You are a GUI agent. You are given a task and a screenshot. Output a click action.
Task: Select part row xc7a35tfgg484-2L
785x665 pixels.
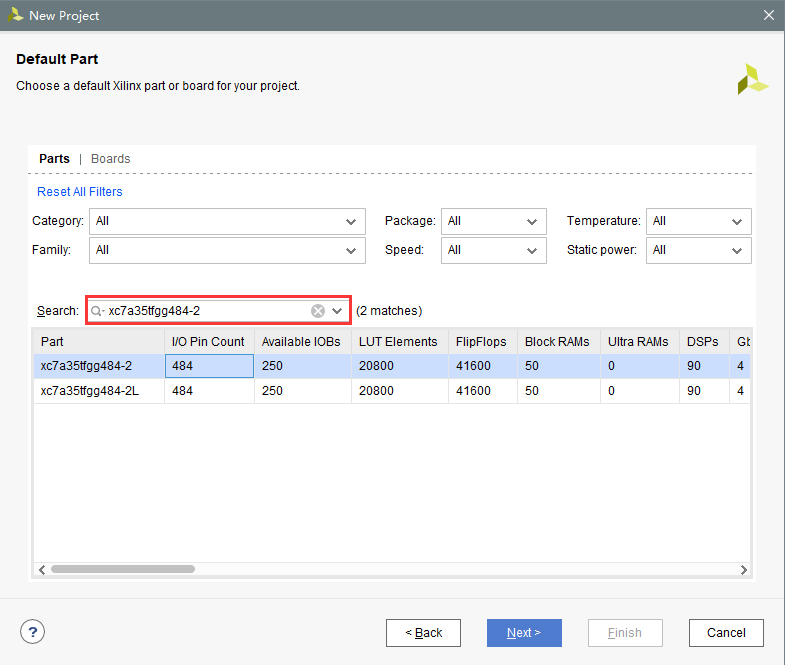[392, 391]
